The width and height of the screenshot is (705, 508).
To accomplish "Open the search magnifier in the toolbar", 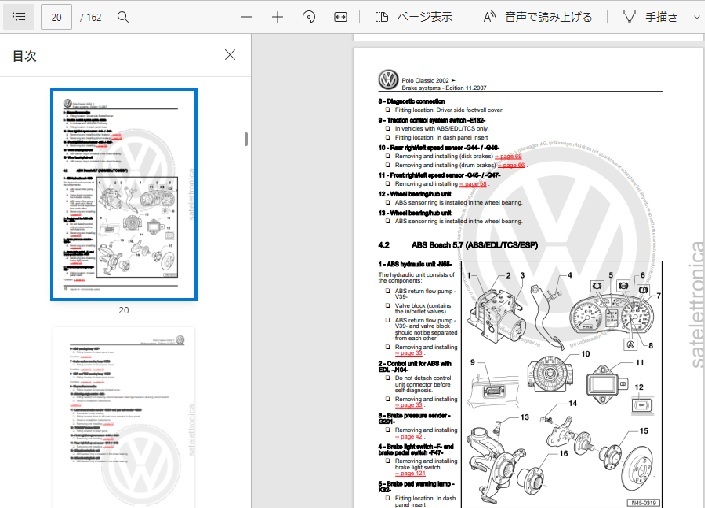I will 123,18.
